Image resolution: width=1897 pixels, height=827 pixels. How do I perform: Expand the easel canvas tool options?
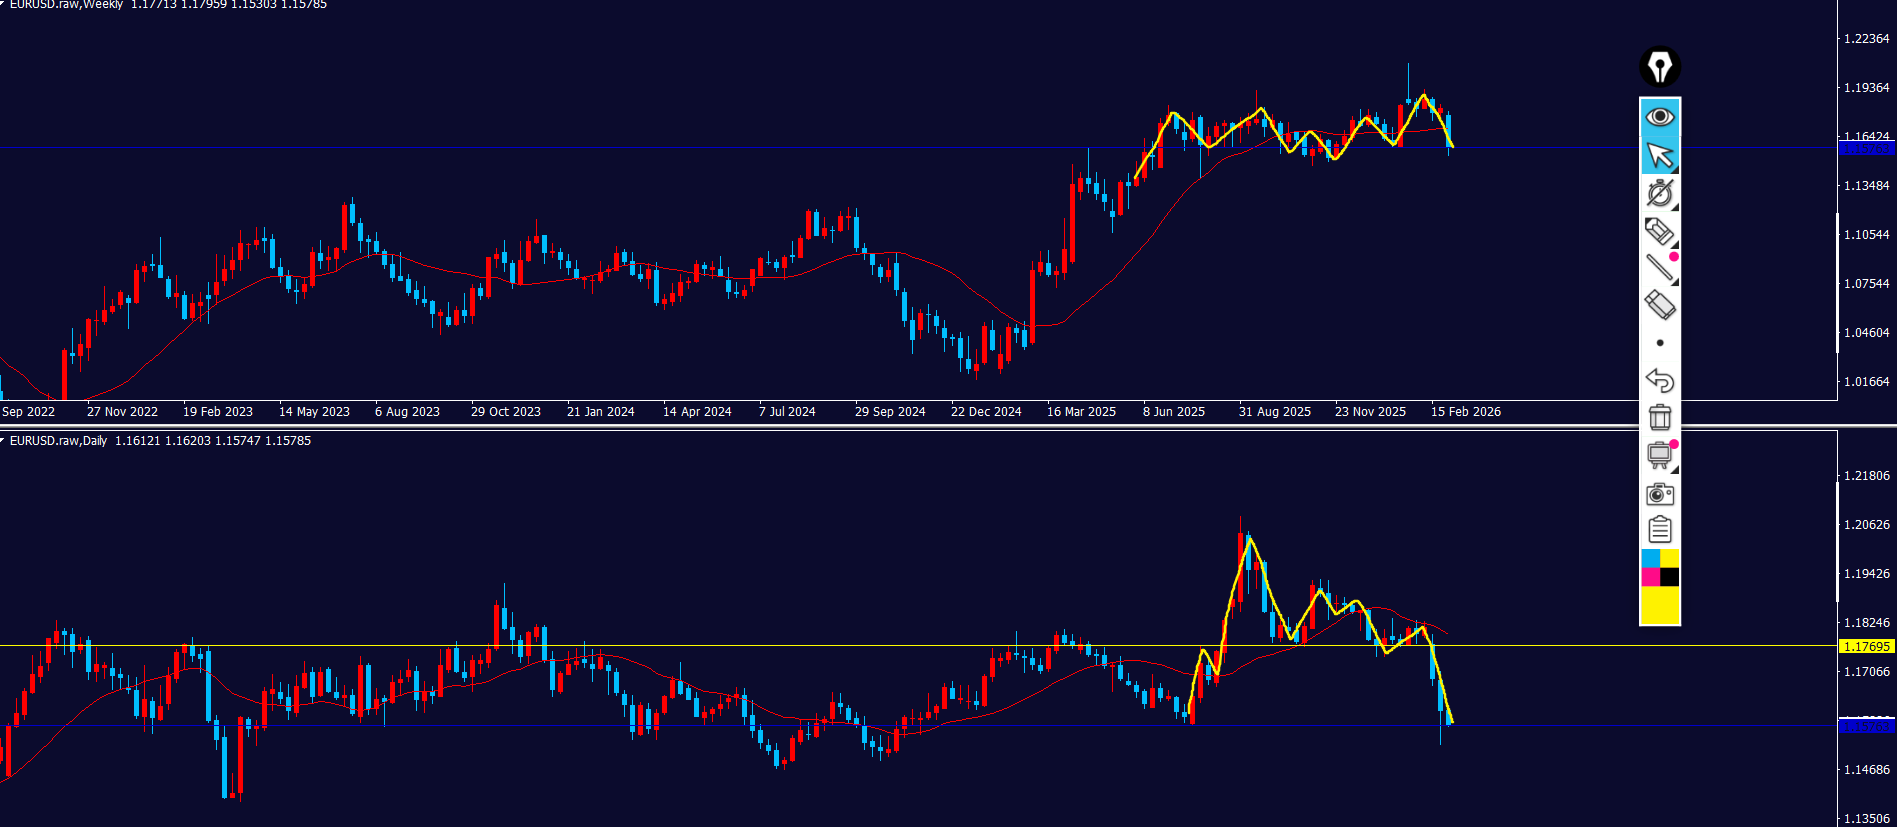pyautogui.click(x=1674, y=470)
